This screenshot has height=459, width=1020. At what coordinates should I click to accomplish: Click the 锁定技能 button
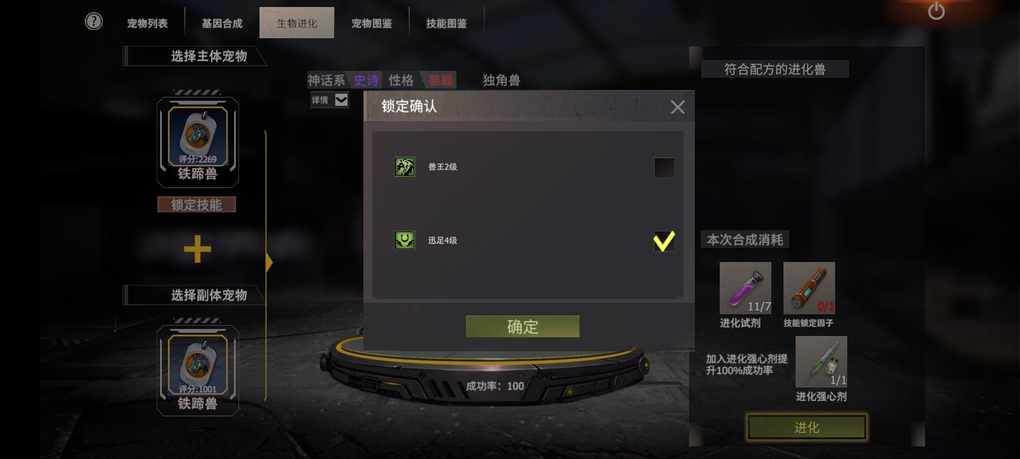(196, 205)
